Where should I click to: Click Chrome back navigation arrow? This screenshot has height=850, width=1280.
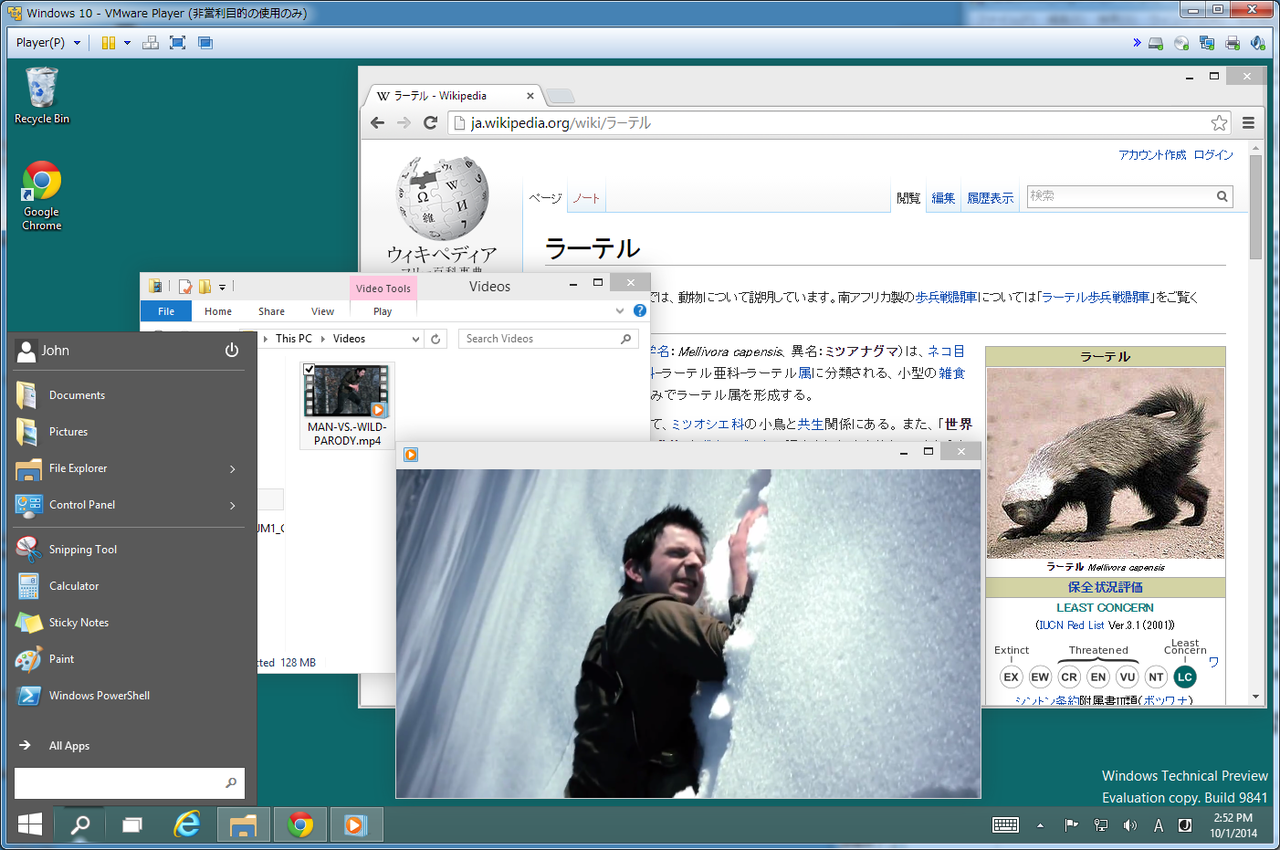[x=377, y=123]
